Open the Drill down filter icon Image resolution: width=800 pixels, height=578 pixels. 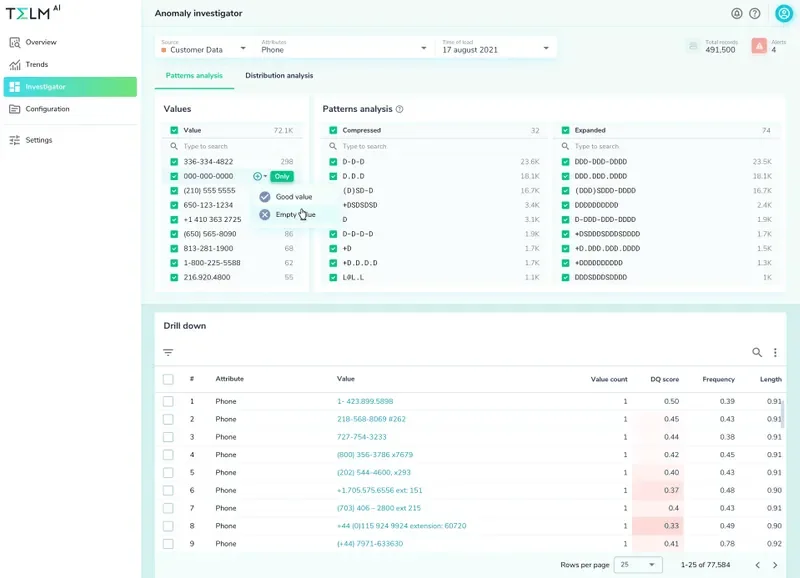coord(168,352)
